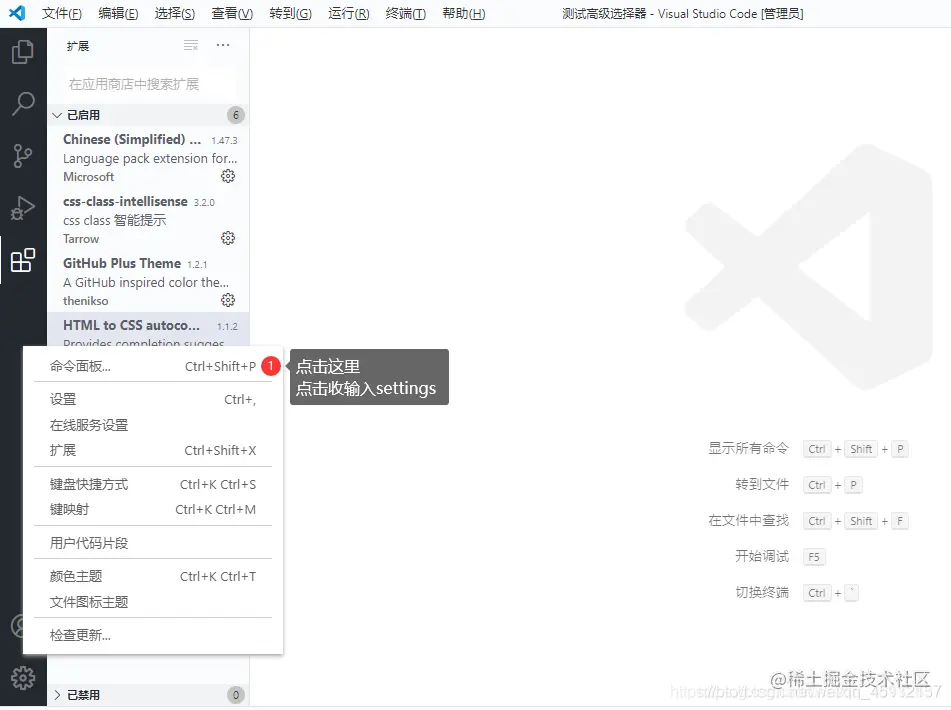Choose 颜色主题 menu entry

pyautogui.click(x=153, y=577)
